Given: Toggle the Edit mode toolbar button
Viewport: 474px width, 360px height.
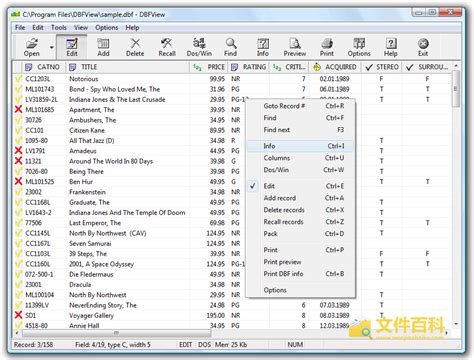Looking at the screenshot, I should [72, 47].
